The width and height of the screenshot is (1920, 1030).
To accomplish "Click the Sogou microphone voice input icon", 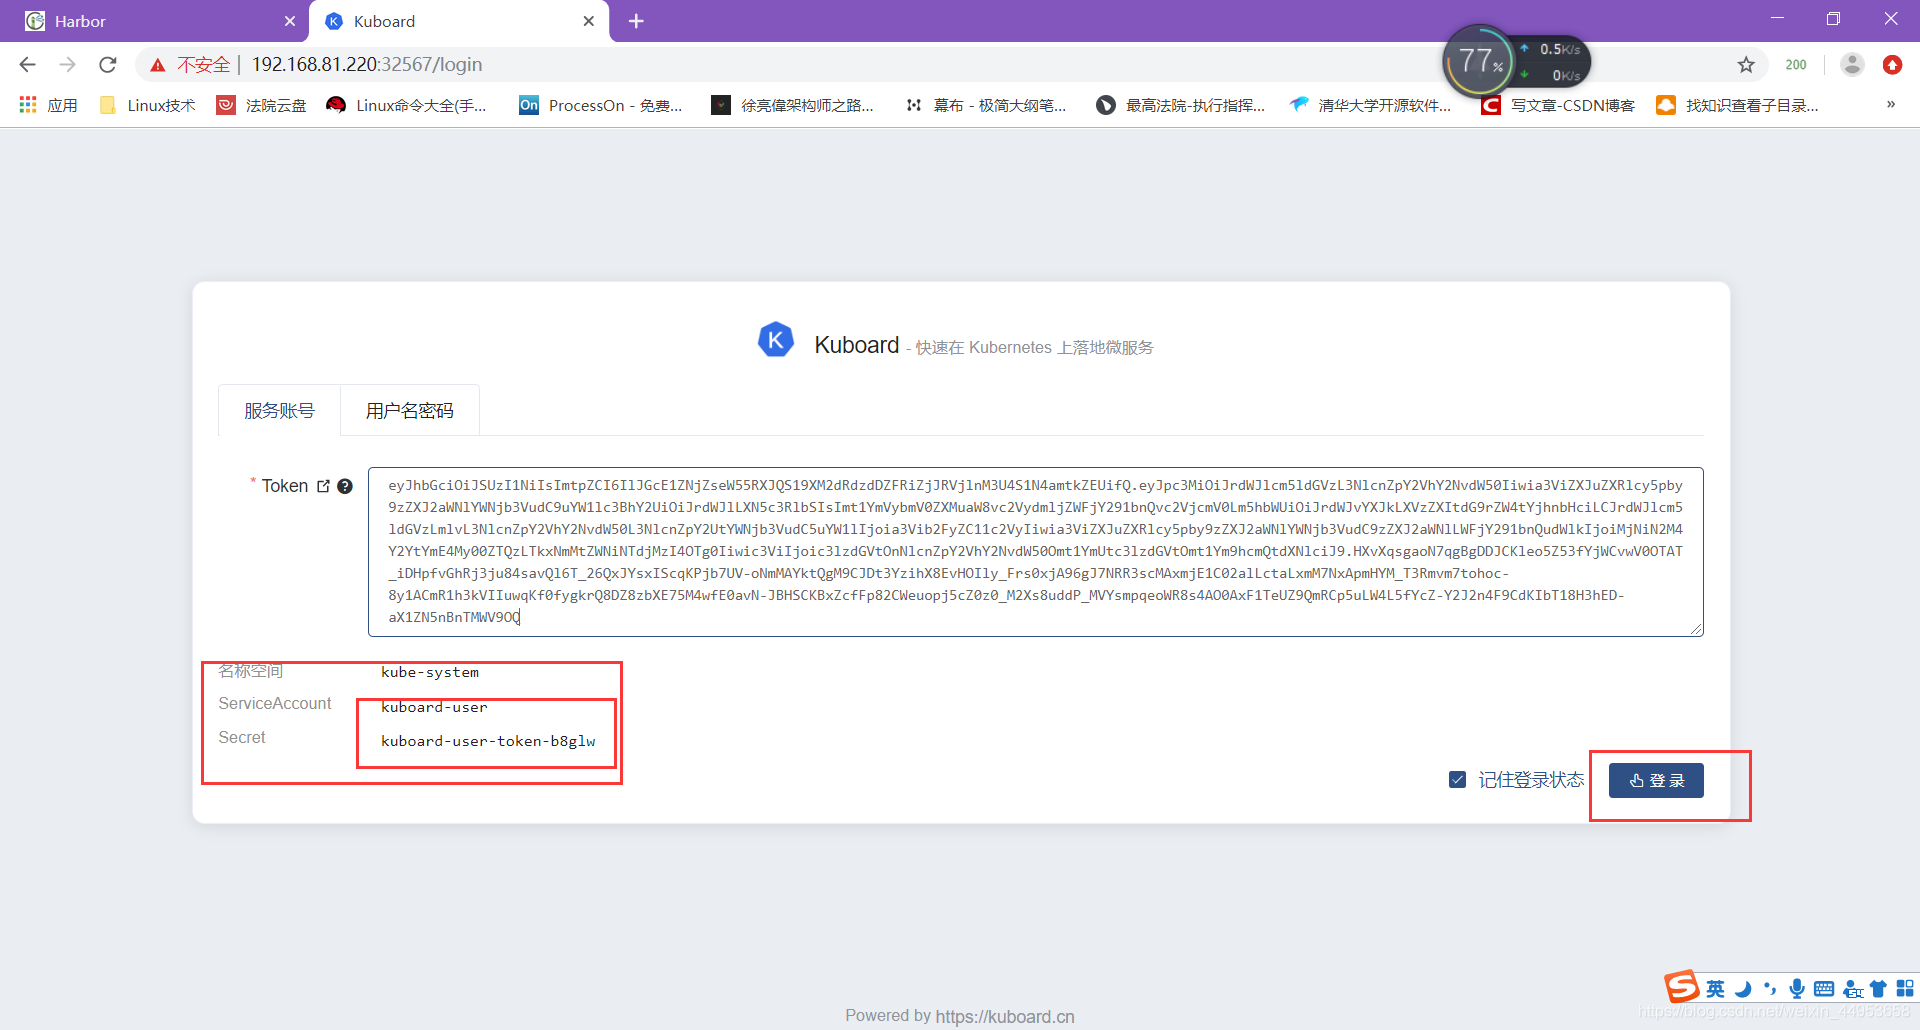I will coord(1797,989).
